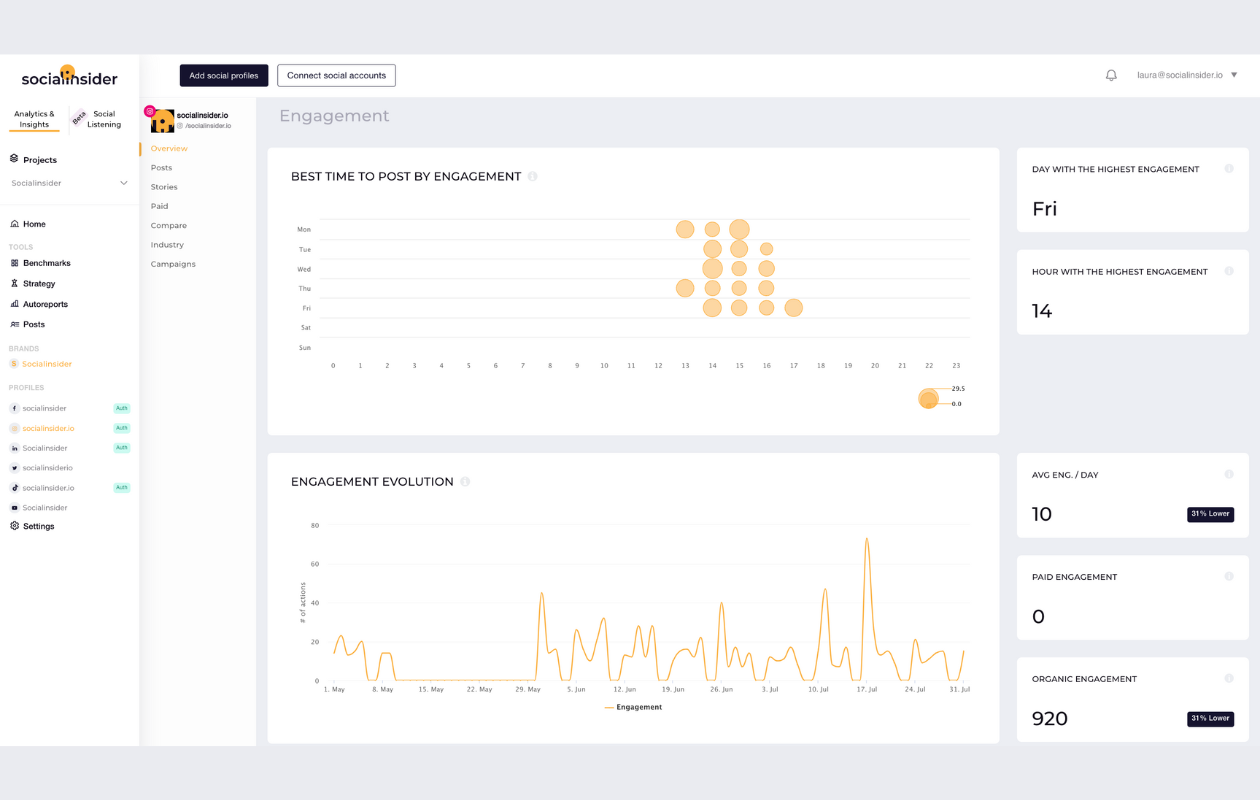Click info icon next to Best Time to Post
The image size is (1260, 800).
click(533, 177)
